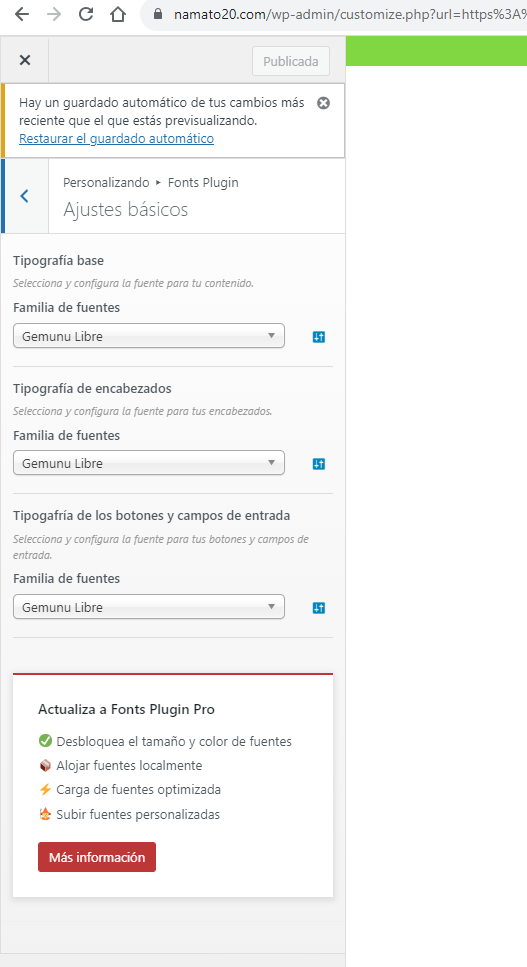Screen dimensions: 527x967
Task: Click Restaurar el guardado automático link
Action: [116, 138]
